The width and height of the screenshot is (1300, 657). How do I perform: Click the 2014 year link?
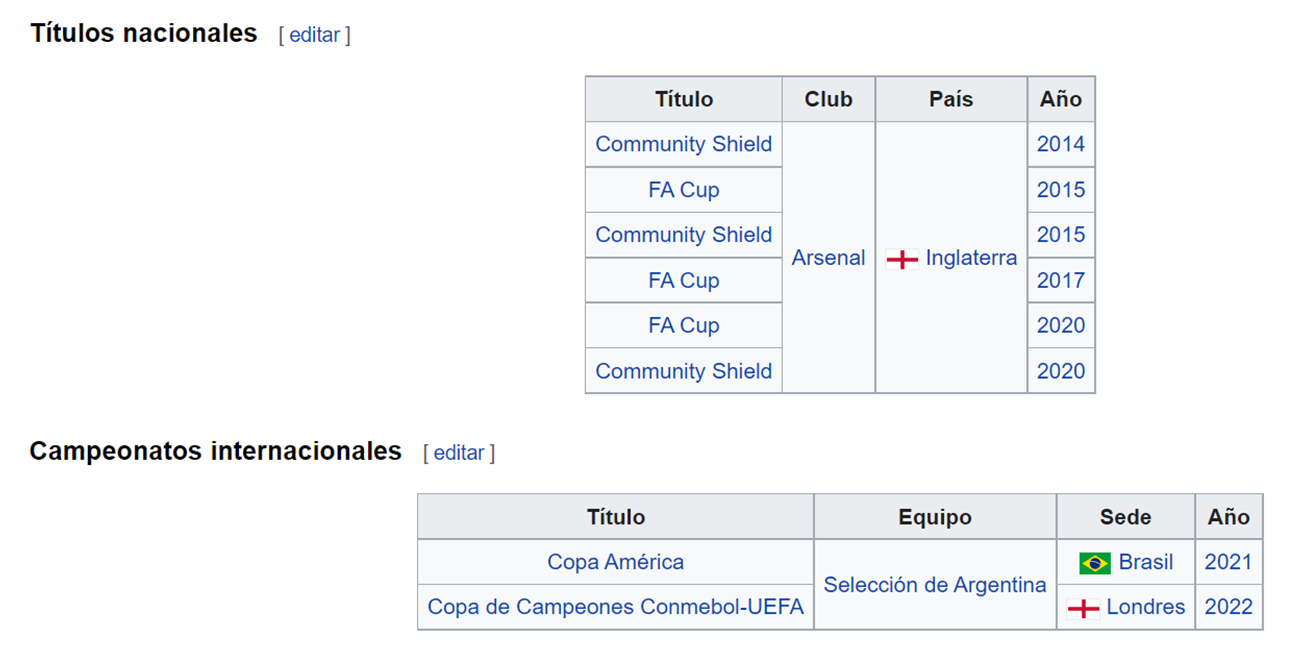click(1061, 144)
